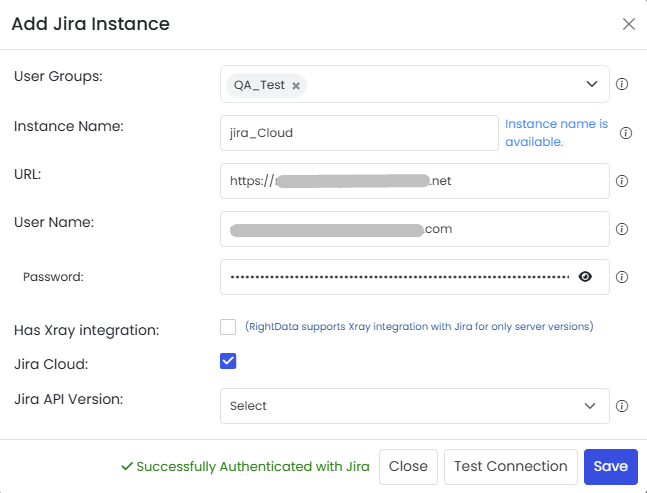Image resolution: width=647 pixels, height=493 pixels.
Task: Click info icon beside User Groups field
Action: tap(622, 84)
